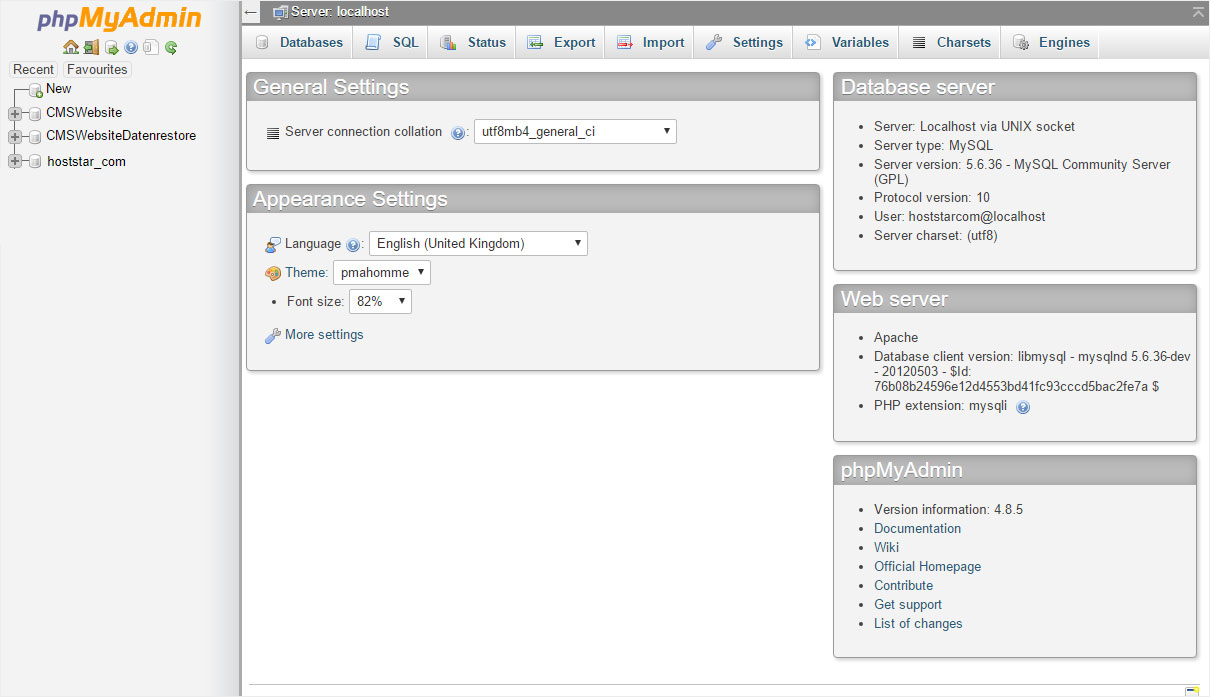Click the Home icon under the logo
Image resolution: width=1210 pixels, height=697 pixels.
tap(70, 47)
